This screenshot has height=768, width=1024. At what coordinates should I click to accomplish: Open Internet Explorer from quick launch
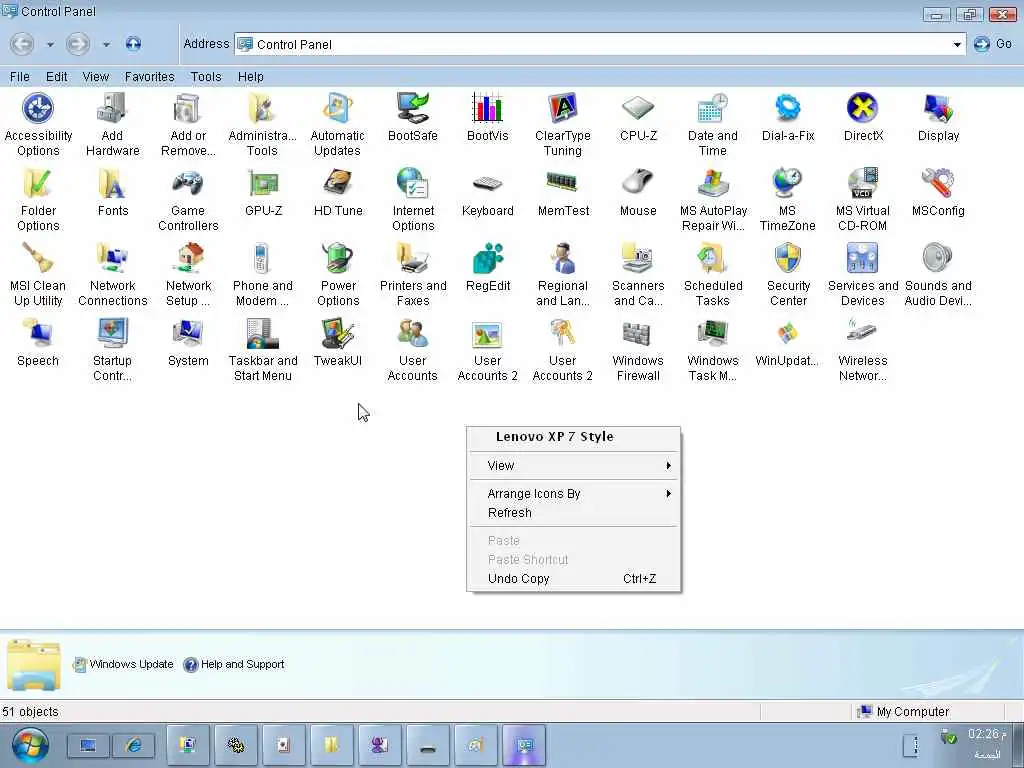[135, 745]
